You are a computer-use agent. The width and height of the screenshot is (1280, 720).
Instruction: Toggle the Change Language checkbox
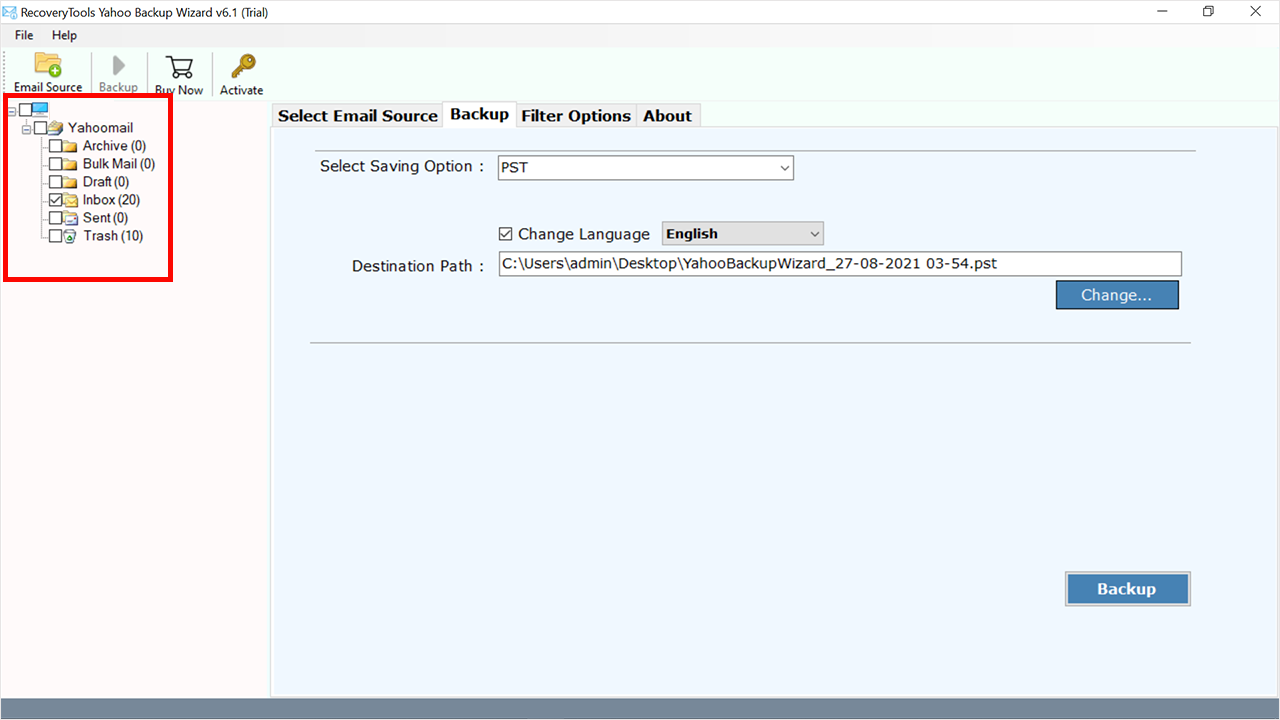pyautogui.click(x=505, y=234)
